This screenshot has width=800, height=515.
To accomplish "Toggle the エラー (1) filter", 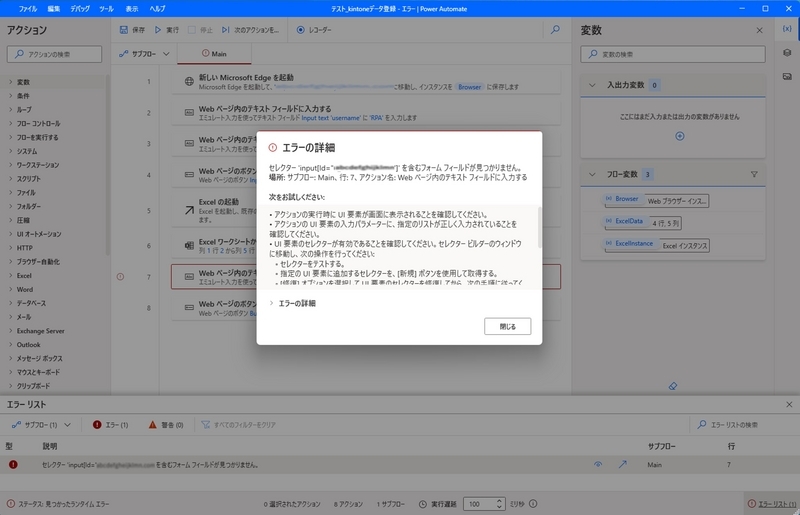I will 110,425.
